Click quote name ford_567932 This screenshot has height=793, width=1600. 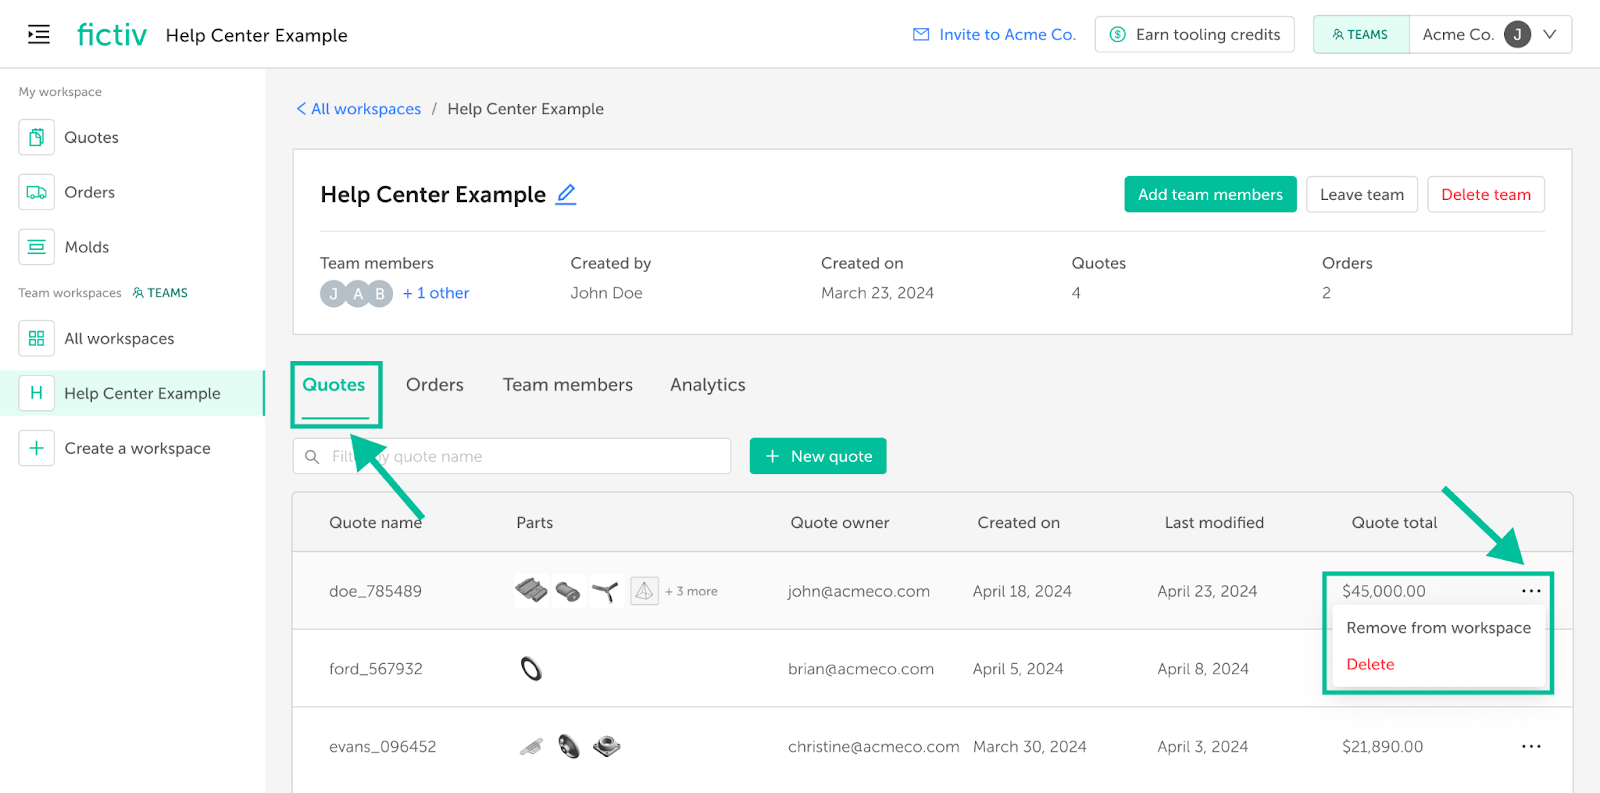pyautogui.click(x=375, y=669)
